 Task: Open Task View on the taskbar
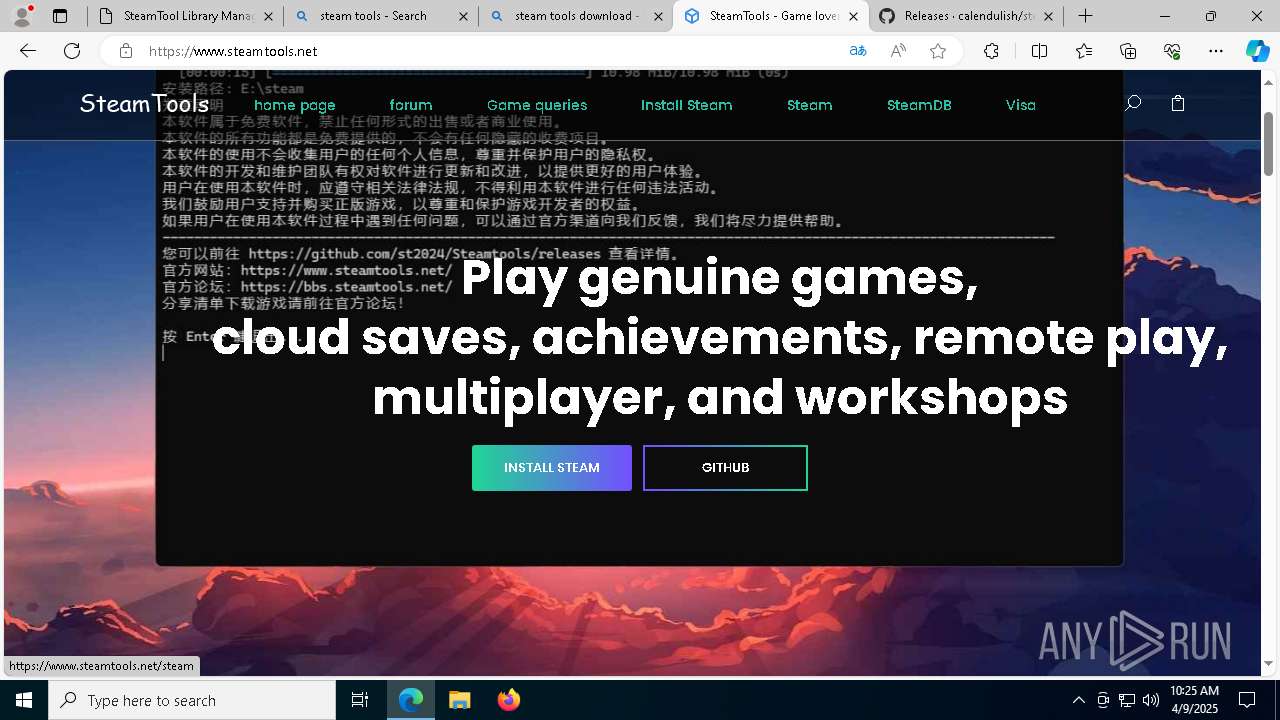pyautogui.click(x=360, y=700)
